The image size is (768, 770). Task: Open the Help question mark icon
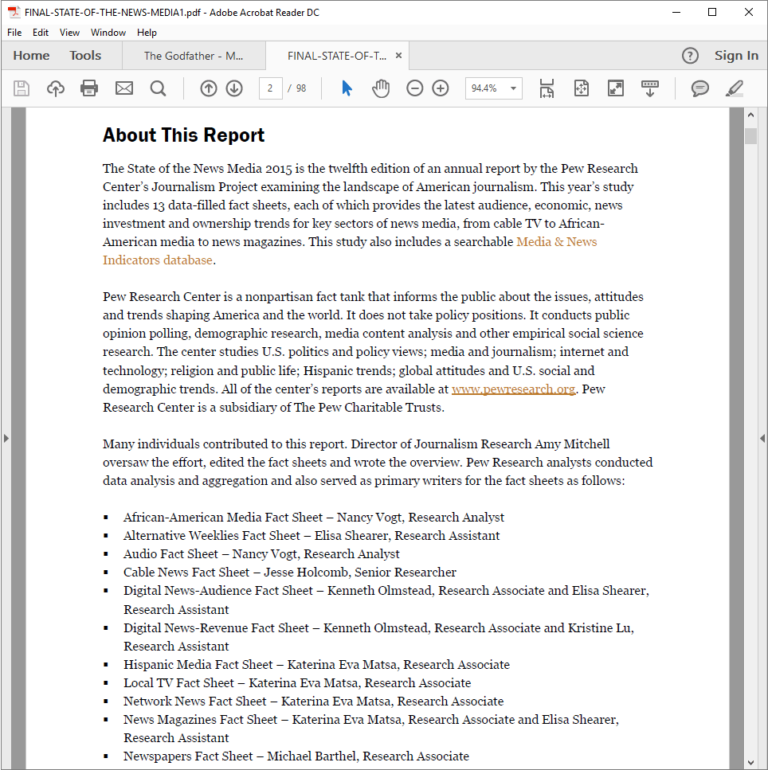[x=690, y=55]
